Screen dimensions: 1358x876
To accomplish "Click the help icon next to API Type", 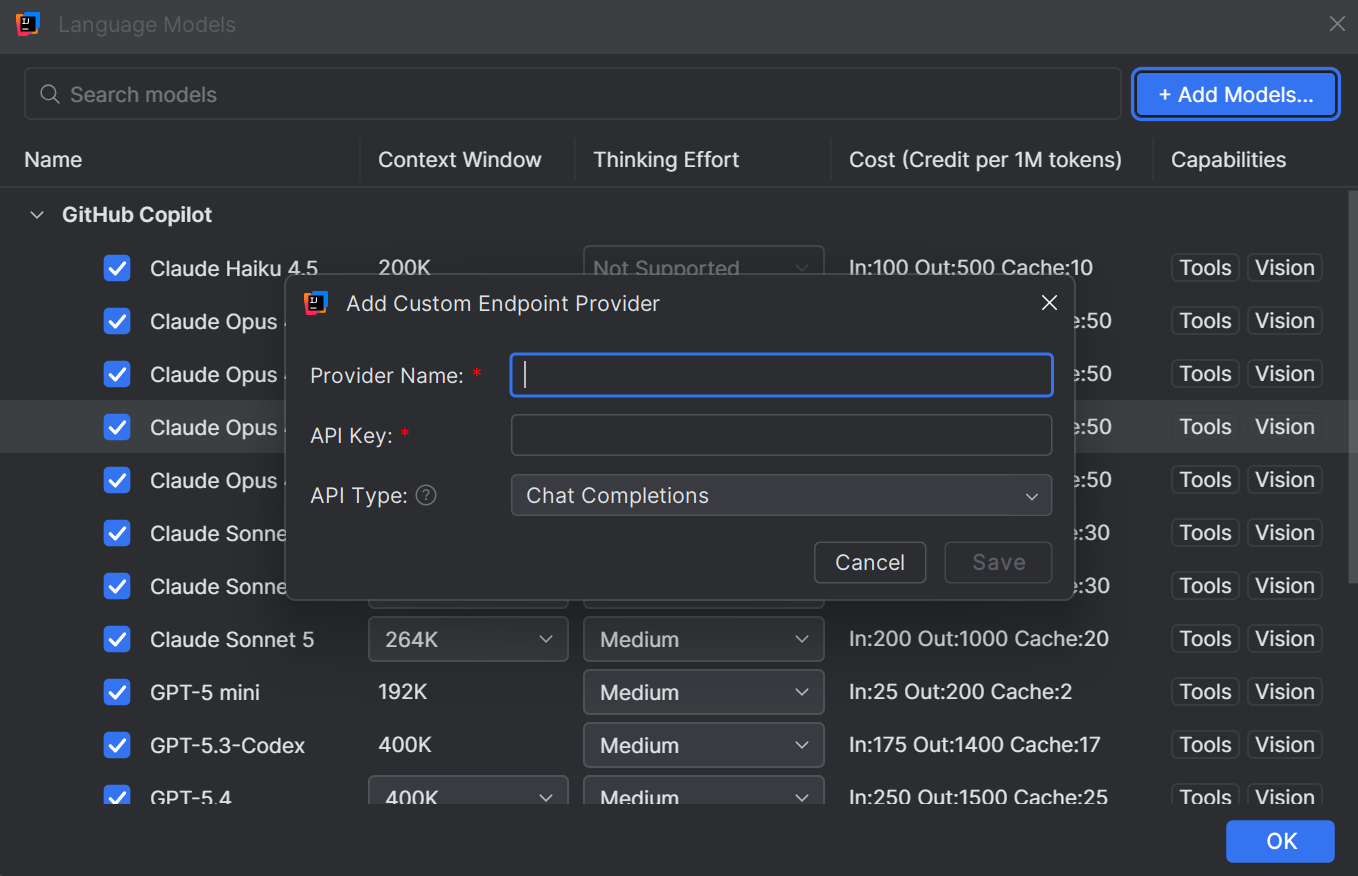I will coord(426,495).
